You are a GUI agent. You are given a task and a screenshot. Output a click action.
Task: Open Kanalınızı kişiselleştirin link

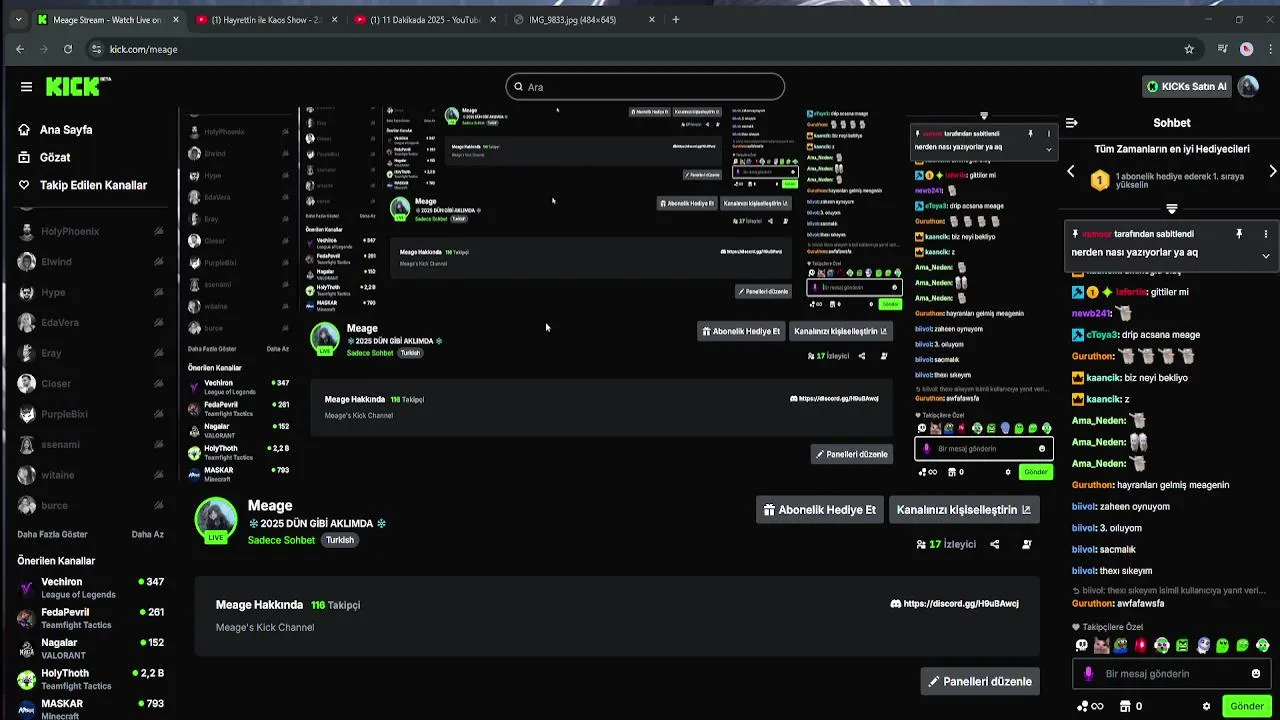964,510
